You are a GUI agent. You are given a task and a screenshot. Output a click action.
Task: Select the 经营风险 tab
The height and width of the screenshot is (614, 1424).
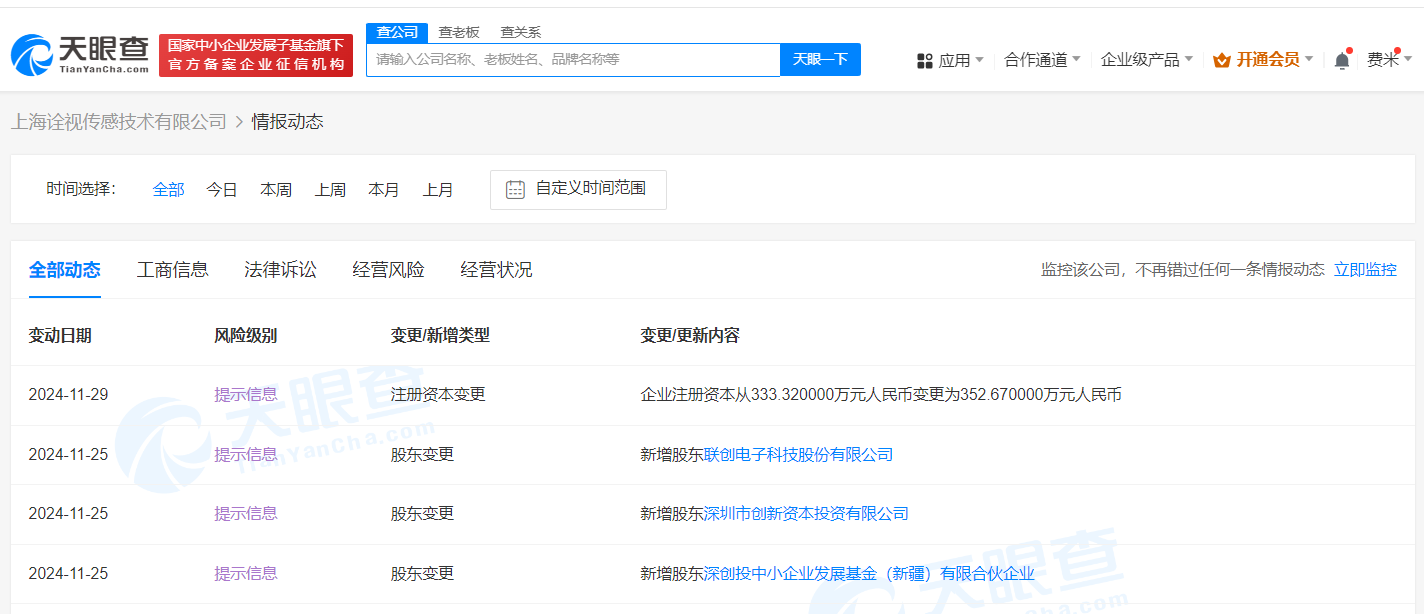(388, 270)
